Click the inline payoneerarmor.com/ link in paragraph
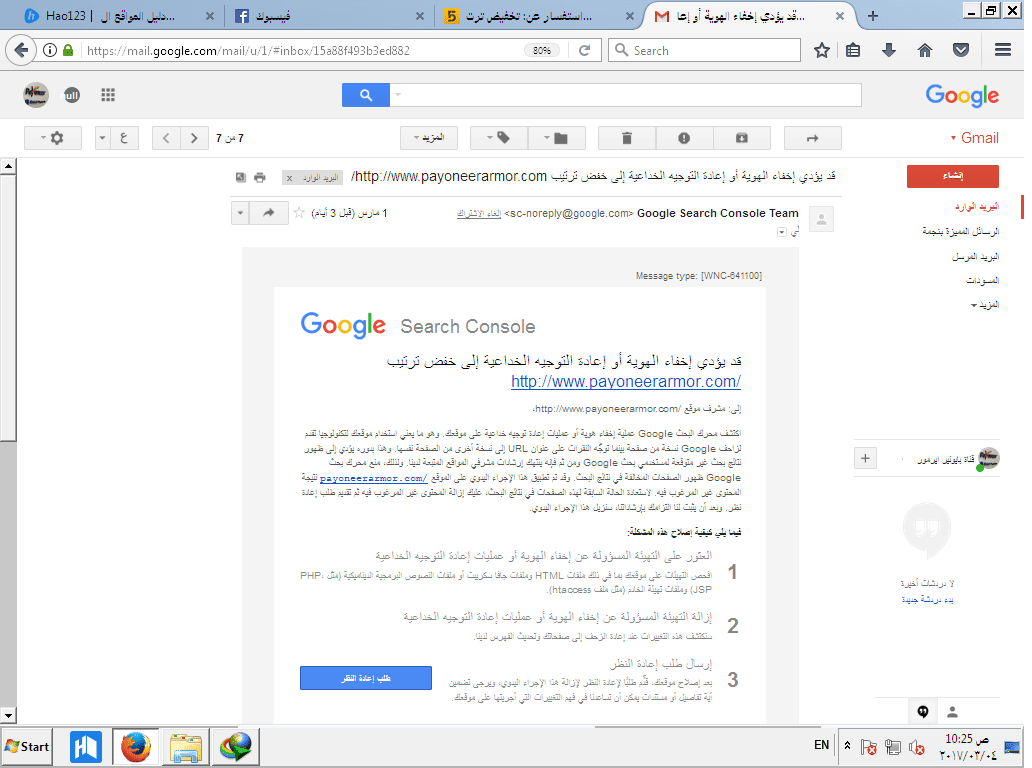1032x768 pixels. click(x=373, y=478)
